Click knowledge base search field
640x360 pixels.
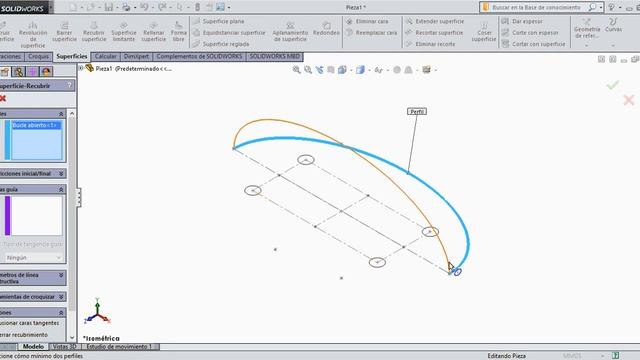click(535, 7)
